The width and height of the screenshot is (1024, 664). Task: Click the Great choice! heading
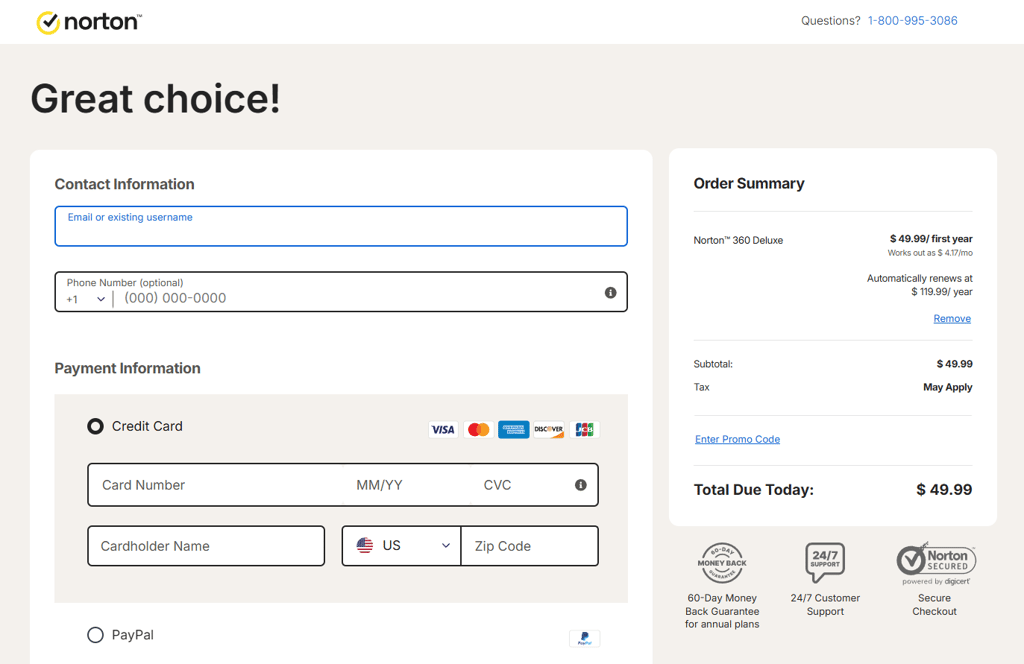point(155,99)
